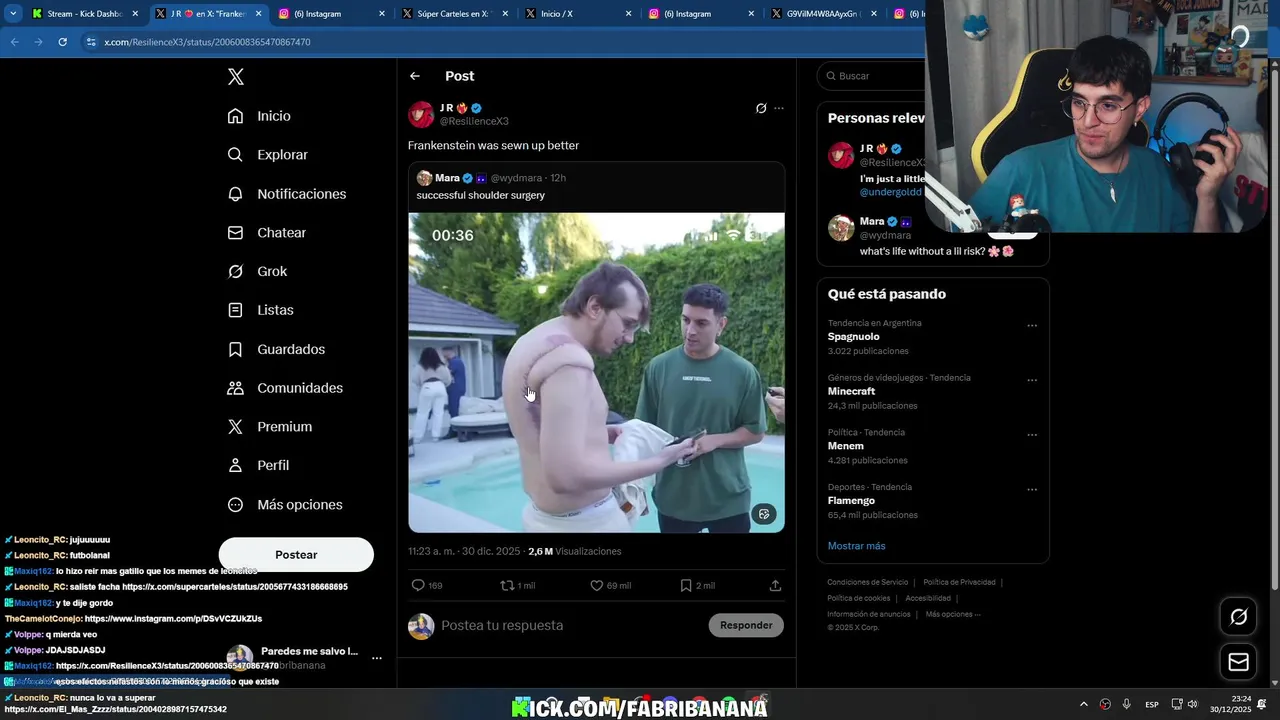Viewport: 1280px width, 720px height.
Task: Play the quoted shoulder surgery video
Action: (x=596, y=372)
